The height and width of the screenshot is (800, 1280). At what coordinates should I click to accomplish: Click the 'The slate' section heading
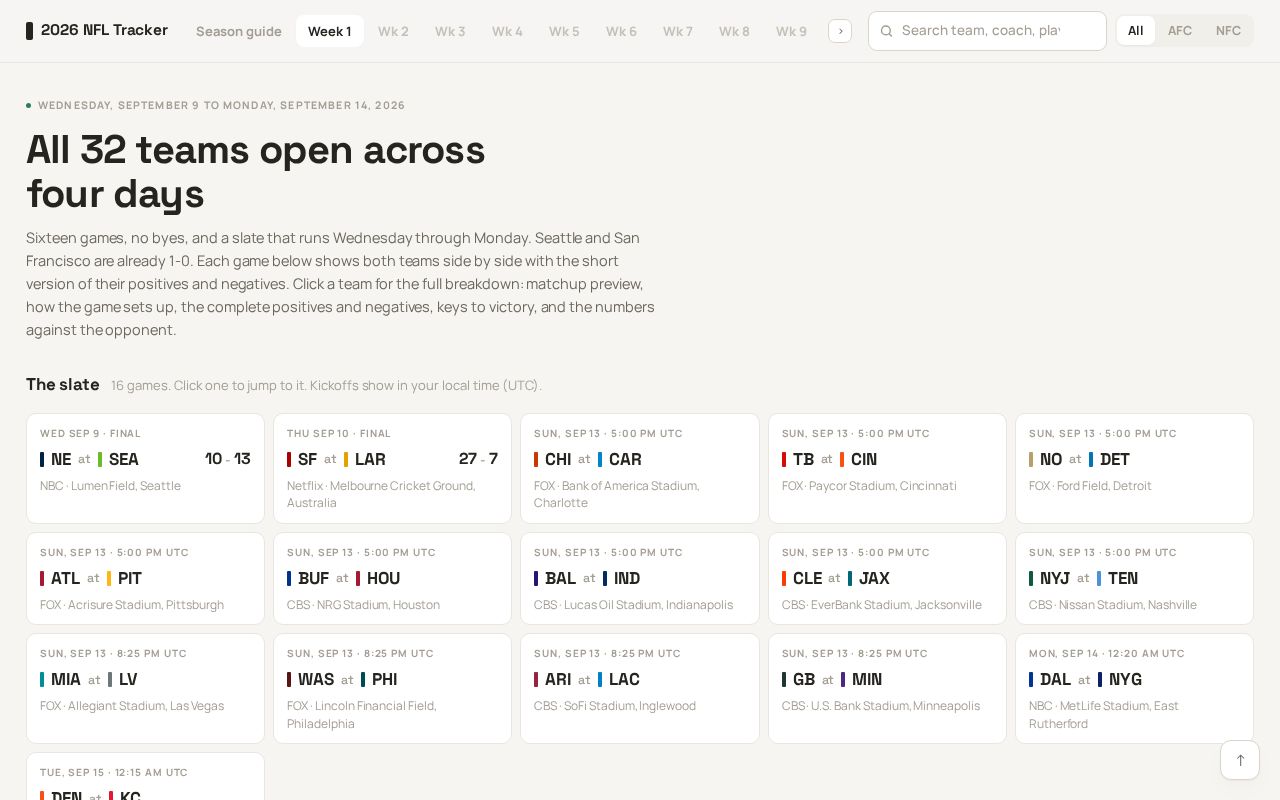[x=63, y=385]
